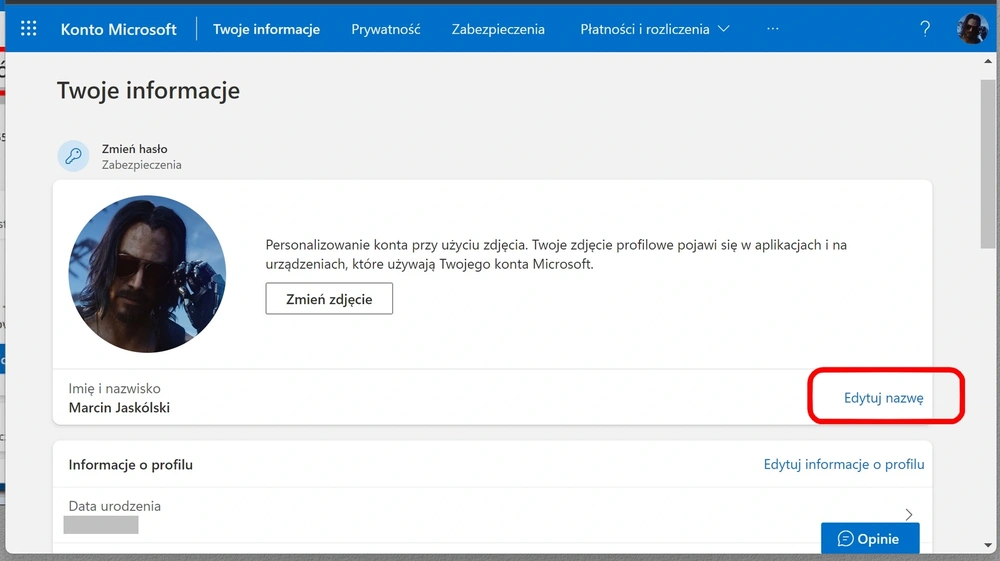The image size is (1000, 561).
Task: Open the Zabezpieczenia tab
Action: point(498,29)
